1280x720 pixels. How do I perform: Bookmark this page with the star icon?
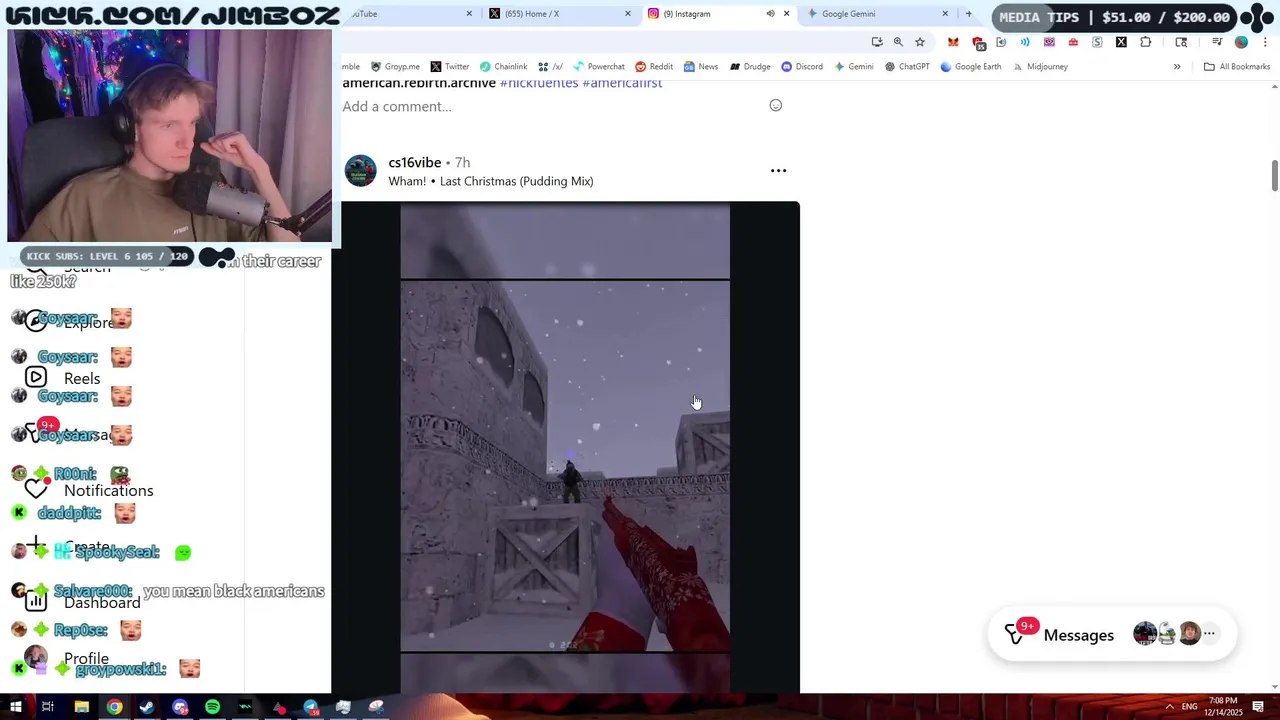pyautogui.click(x=920, y=42)
